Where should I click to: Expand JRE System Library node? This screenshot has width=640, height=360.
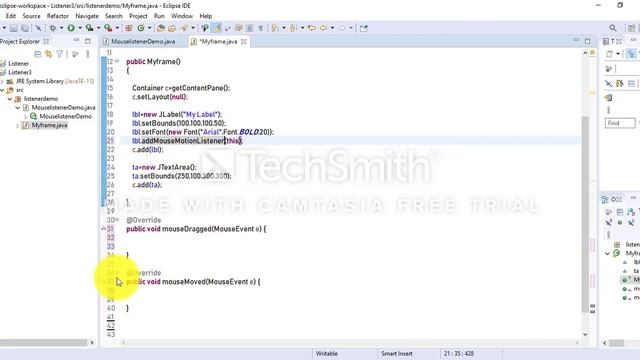pos(2,81)
